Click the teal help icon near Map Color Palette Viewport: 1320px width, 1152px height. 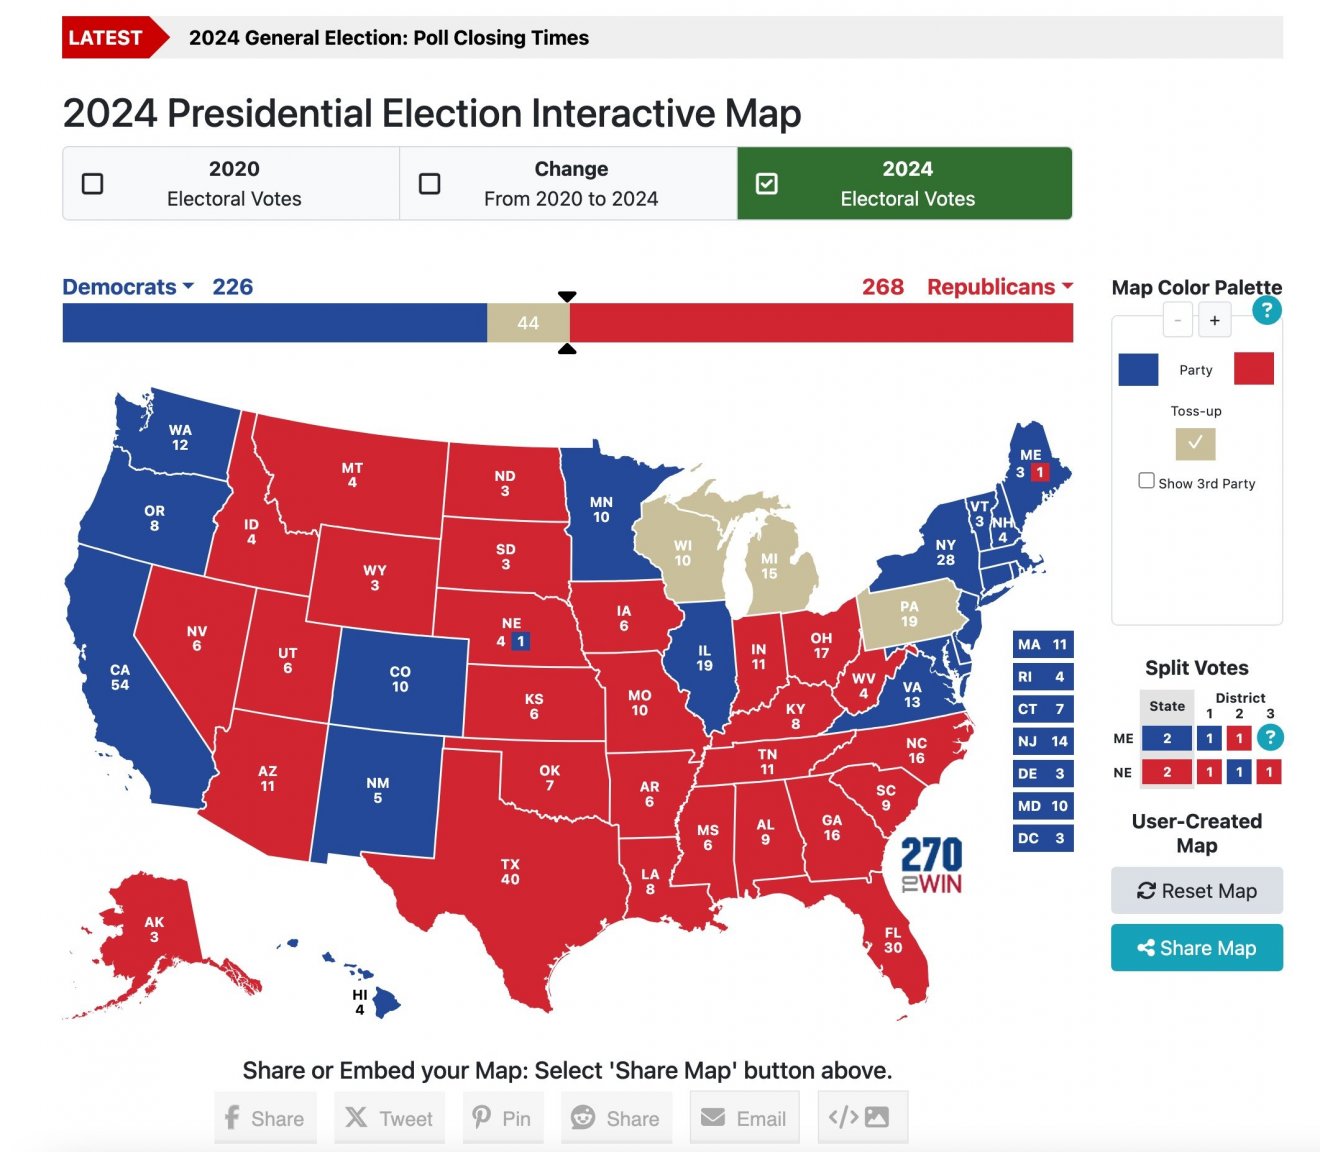point(1266,310)
